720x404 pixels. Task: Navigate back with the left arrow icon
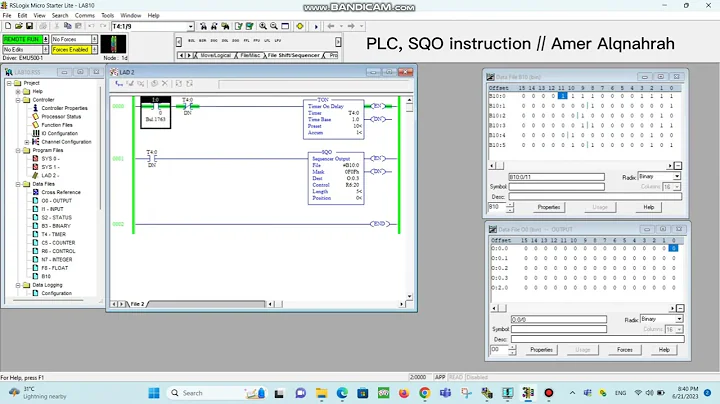tap(331, 26)
